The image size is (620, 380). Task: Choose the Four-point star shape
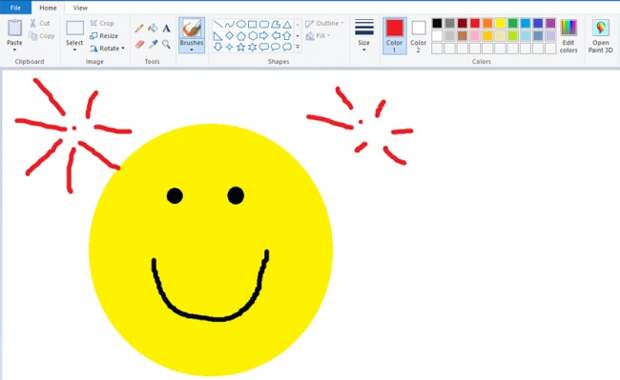[229, 47]
